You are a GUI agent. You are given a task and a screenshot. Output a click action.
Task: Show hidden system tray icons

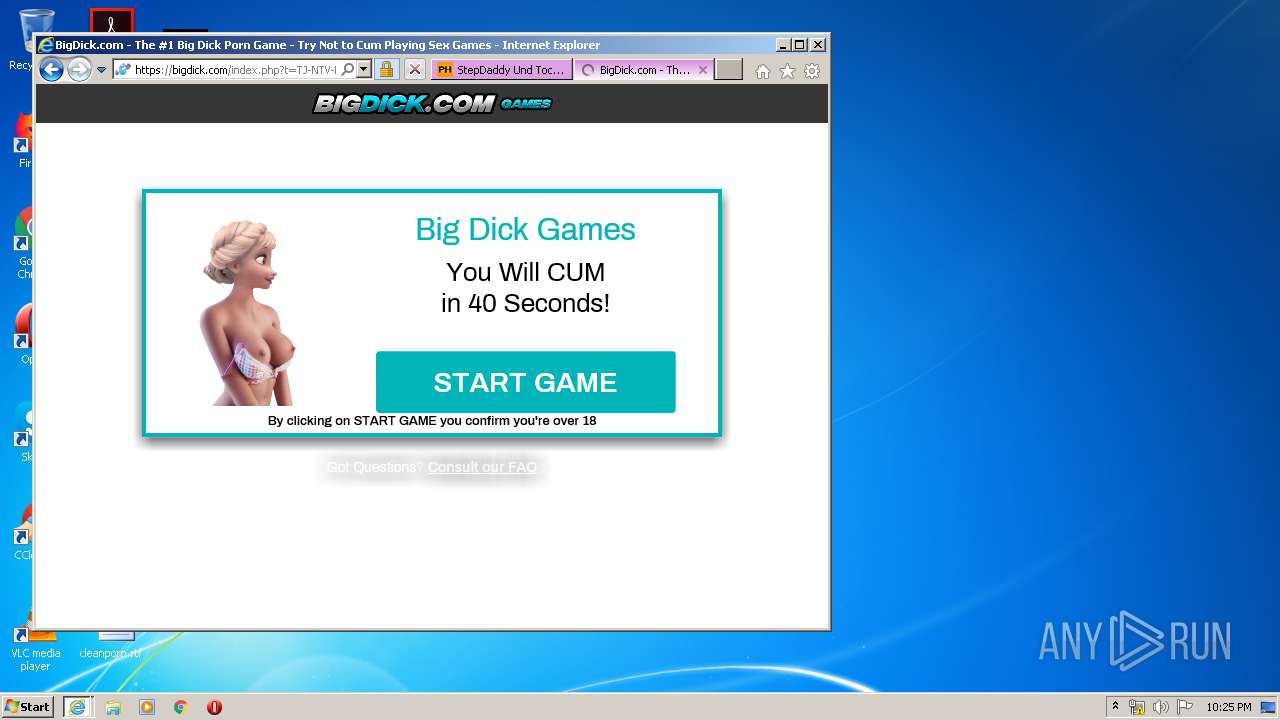coord(1115,706)
